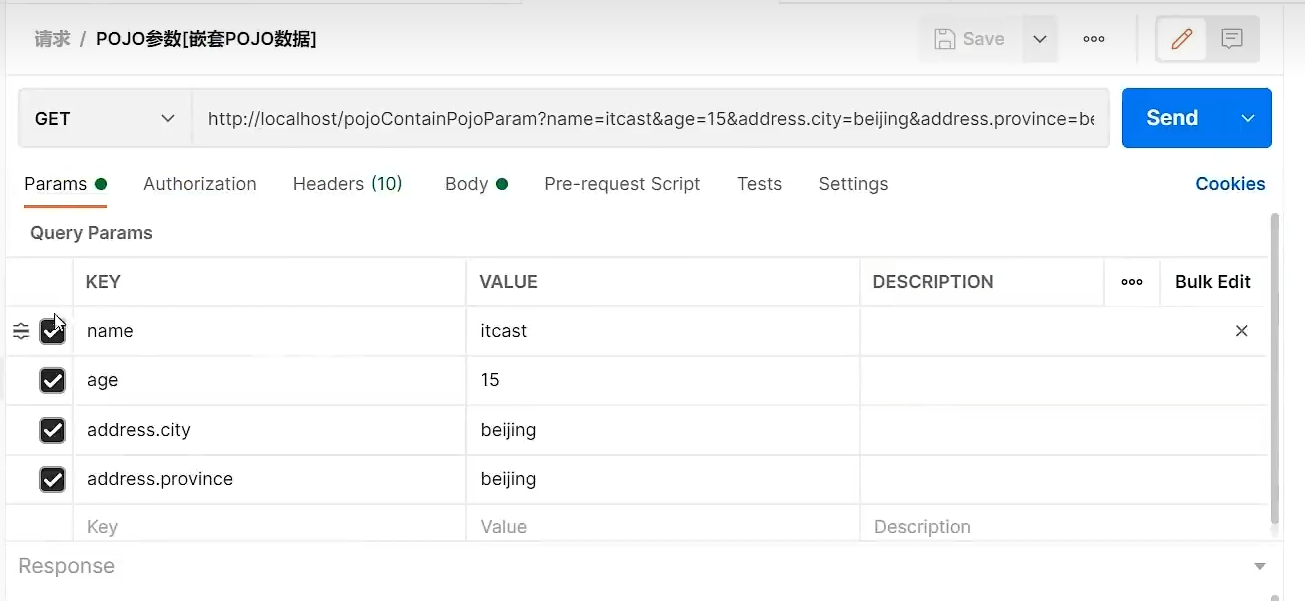Uncheck the age parameter checkbox
The image size is (1305, 601).
52,380
